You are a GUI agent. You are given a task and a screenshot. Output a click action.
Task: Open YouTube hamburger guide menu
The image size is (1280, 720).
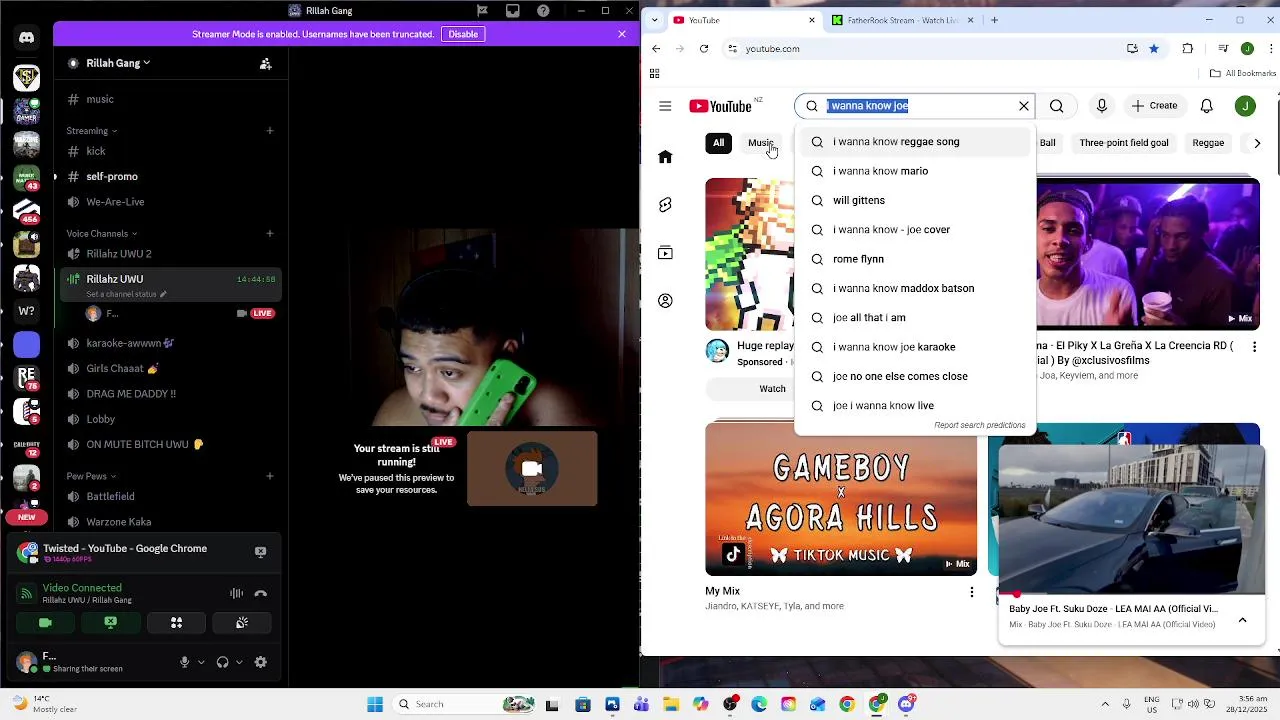[665, 106]
